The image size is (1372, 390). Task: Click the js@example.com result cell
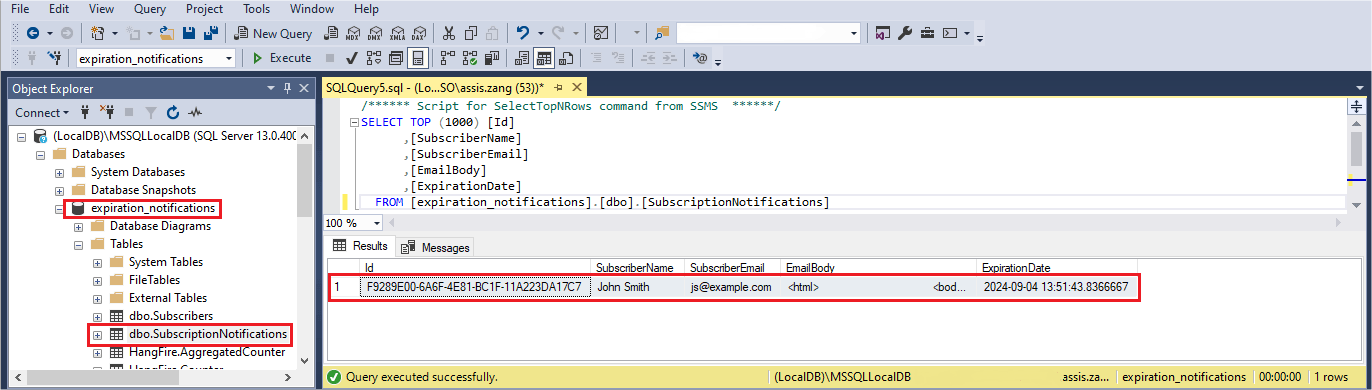733,287
